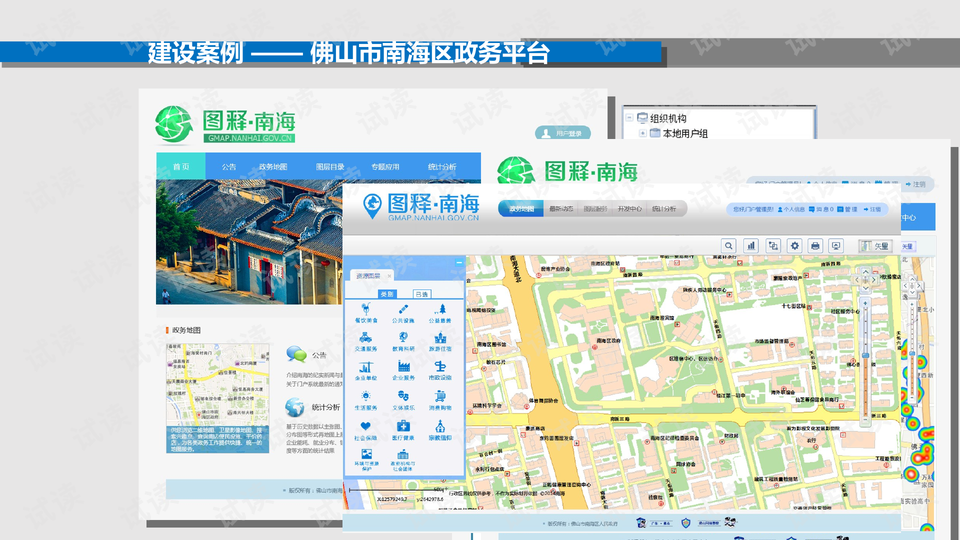
Task: Collapse the 组织机构 tree node
Action: 629,118
